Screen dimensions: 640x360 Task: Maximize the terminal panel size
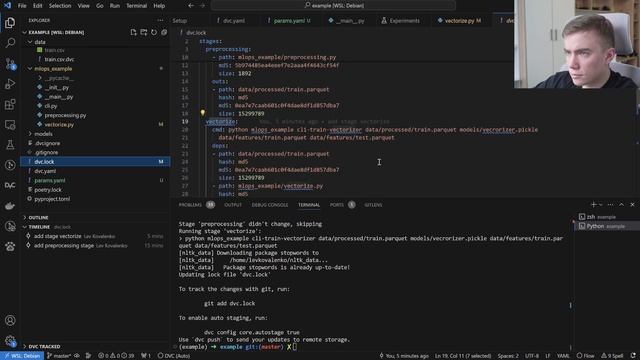621,204
